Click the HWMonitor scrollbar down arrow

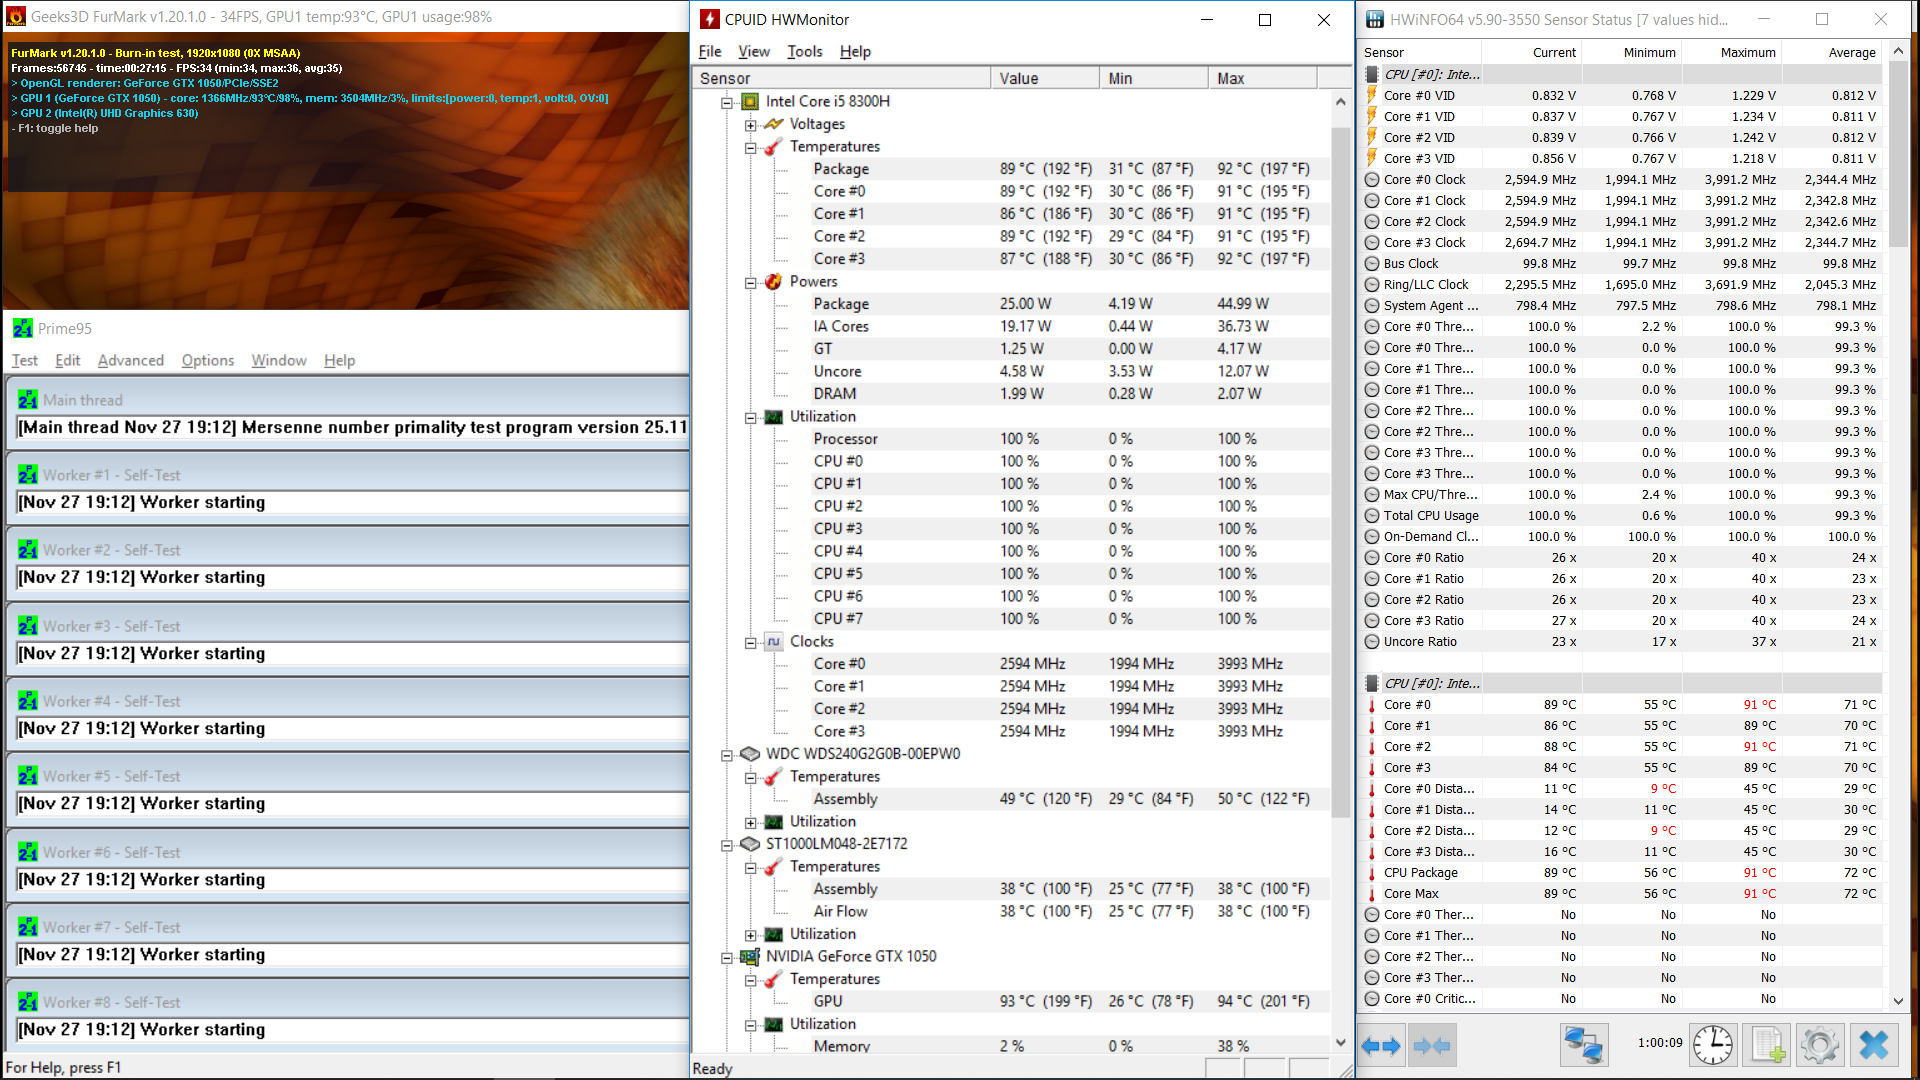point(1341,1042)
